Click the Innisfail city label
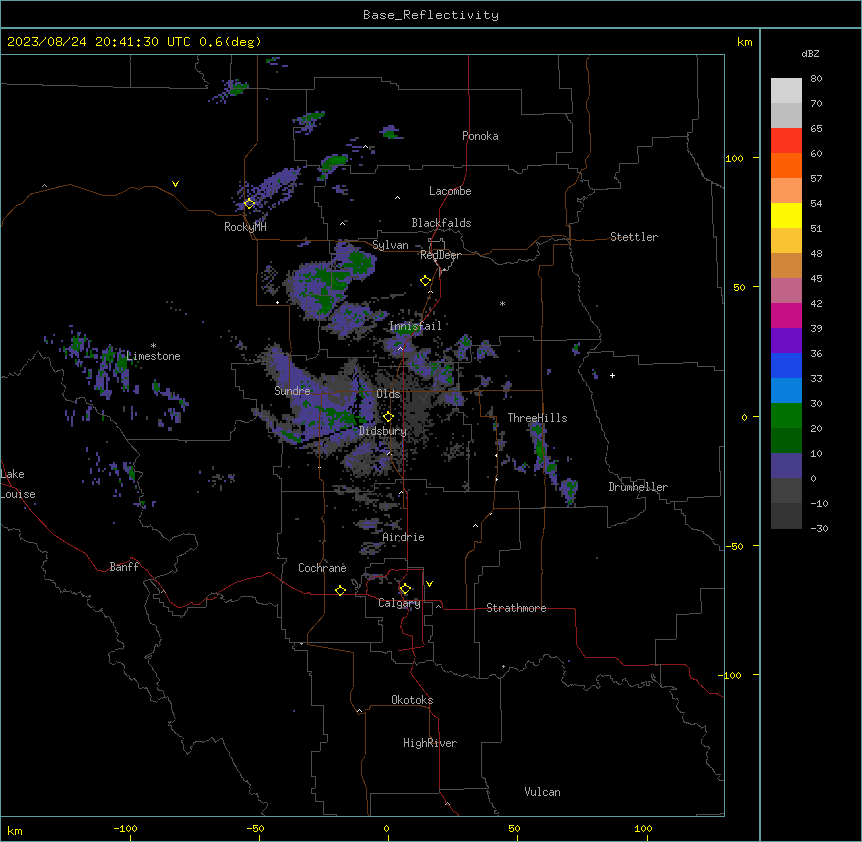 pyautogui.click(x=415, y=326)
